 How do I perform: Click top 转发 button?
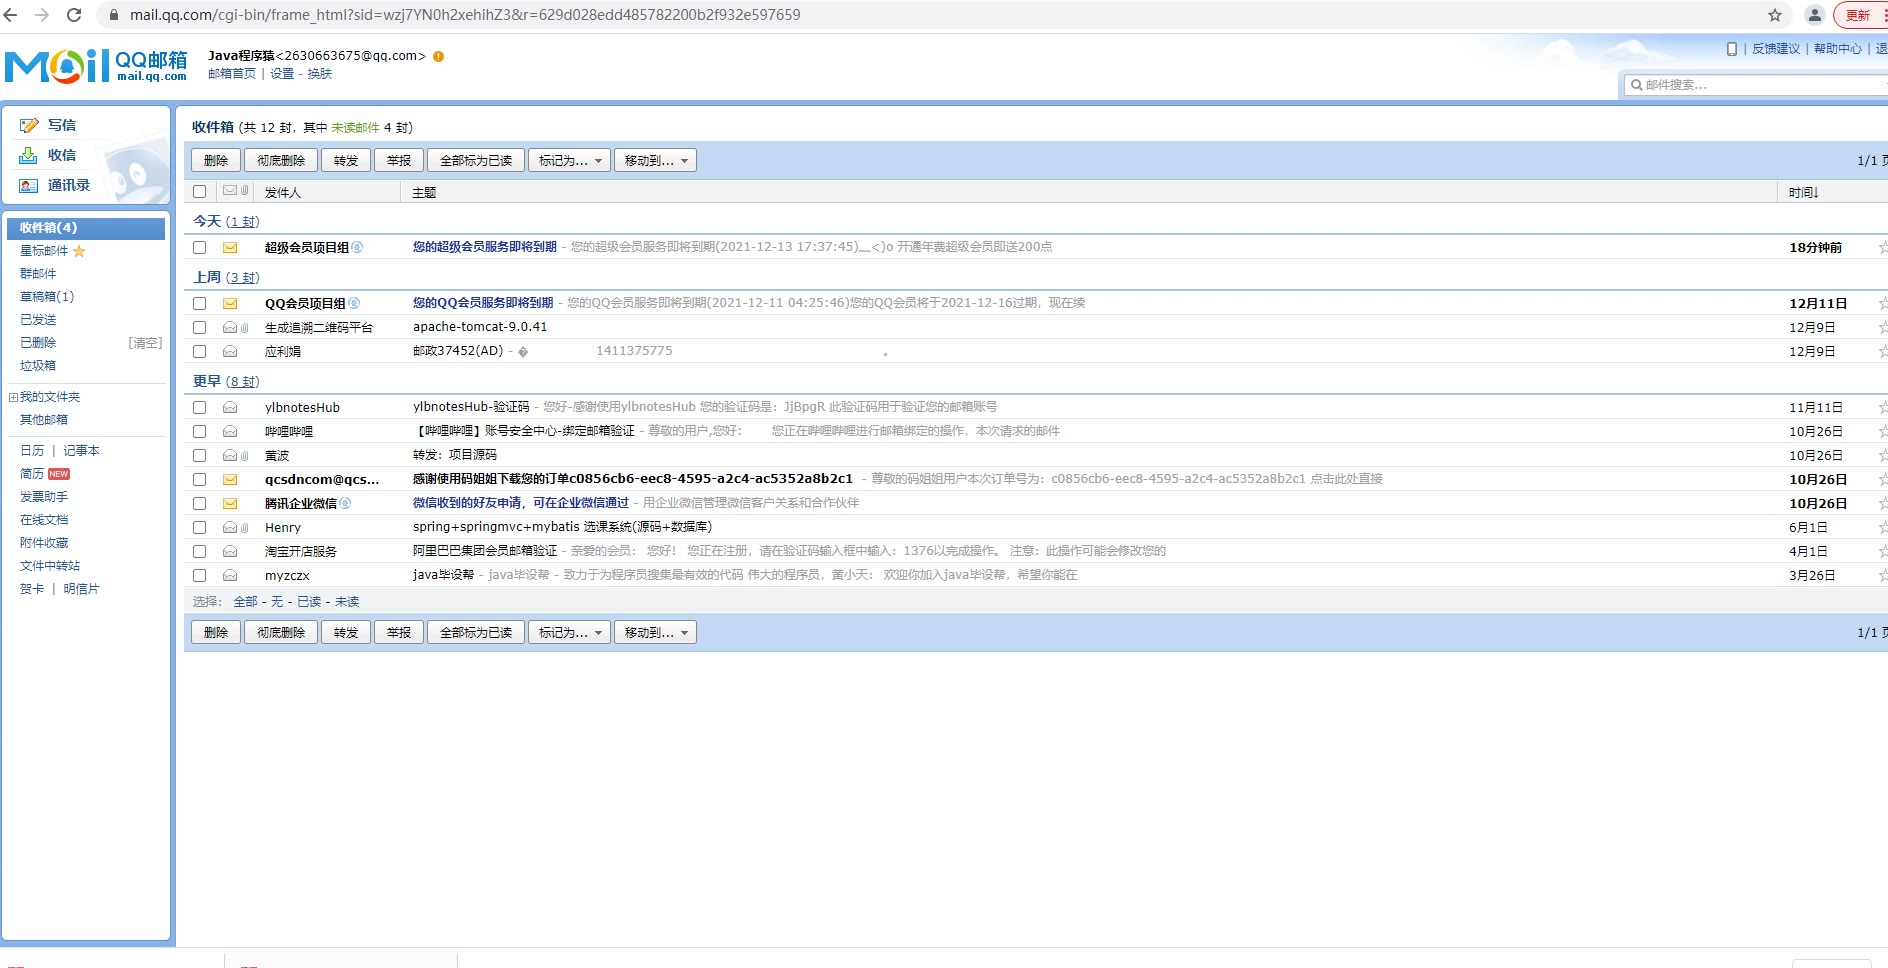[346, 160]
